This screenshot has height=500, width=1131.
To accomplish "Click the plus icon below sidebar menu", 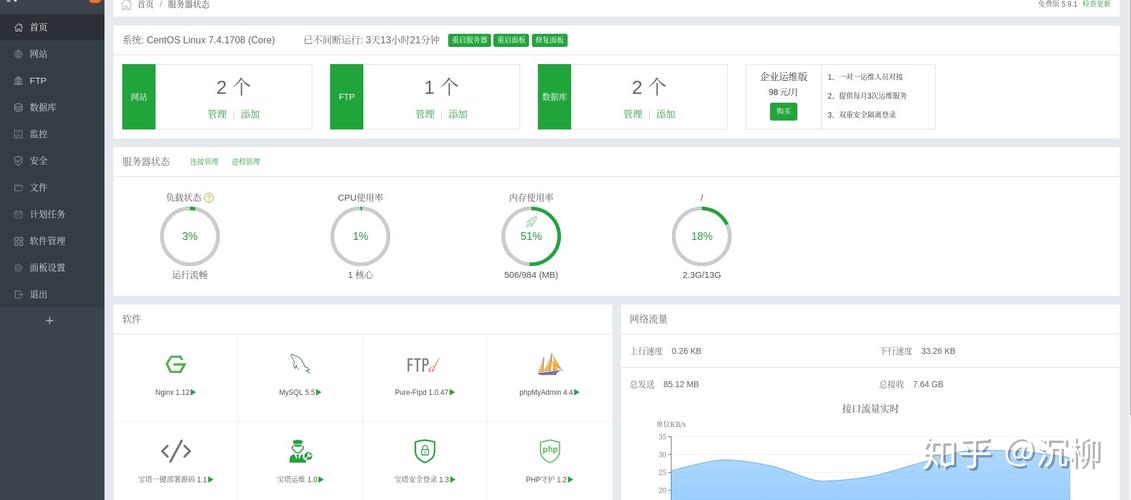I will 49,320.
